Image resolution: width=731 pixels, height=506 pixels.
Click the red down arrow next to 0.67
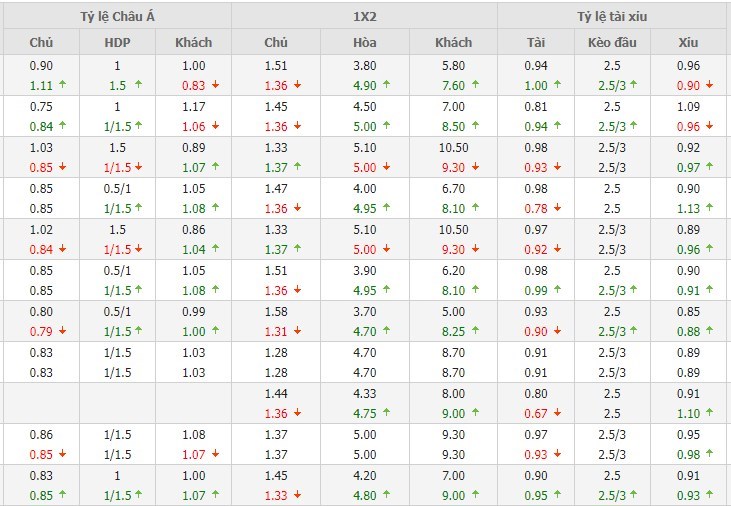(552, 413)
